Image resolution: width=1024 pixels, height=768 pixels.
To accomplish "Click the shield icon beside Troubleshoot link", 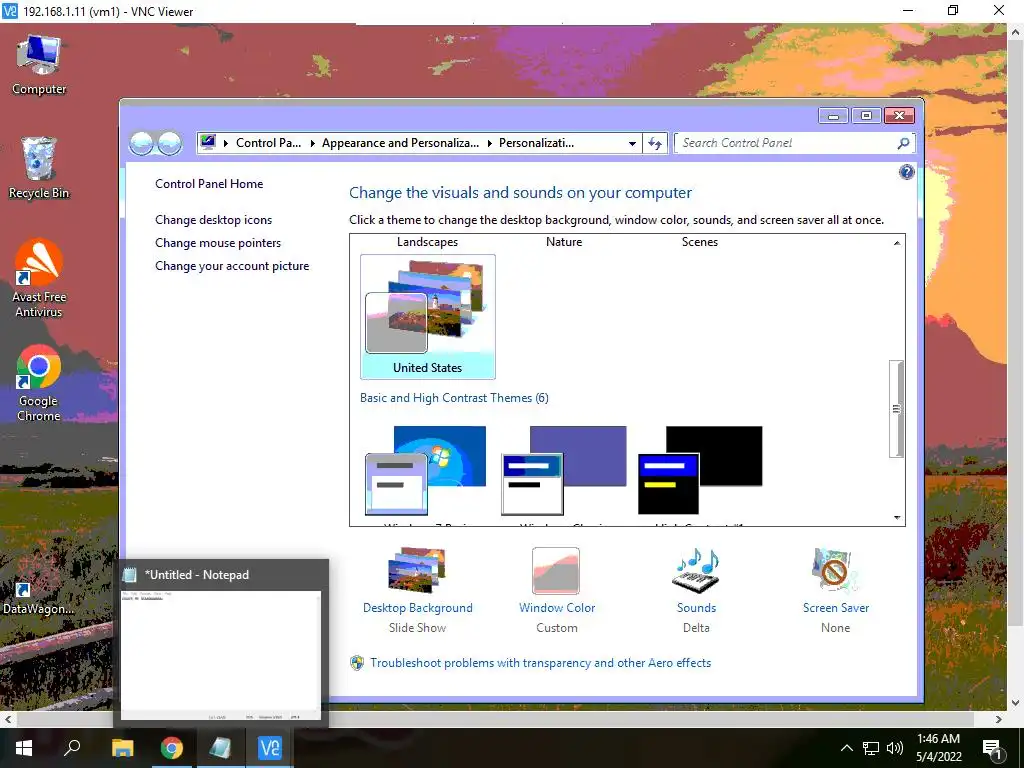I will pyautogui.click(x=357, y=663).
